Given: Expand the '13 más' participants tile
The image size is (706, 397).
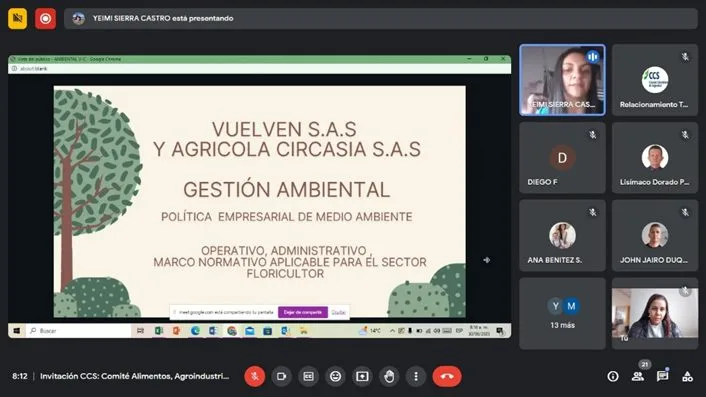Looking at the screenshot, I should [562, 313].
